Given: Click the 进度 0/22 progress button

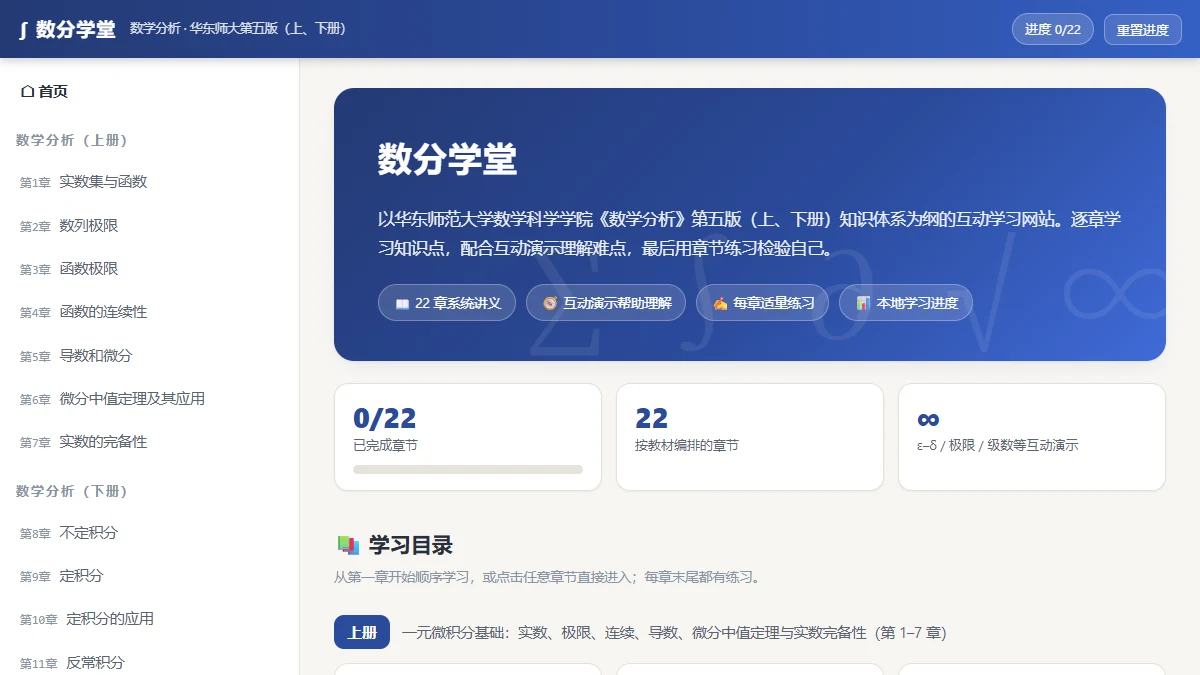Looking at the screenshot, I should click(1053, 29).
